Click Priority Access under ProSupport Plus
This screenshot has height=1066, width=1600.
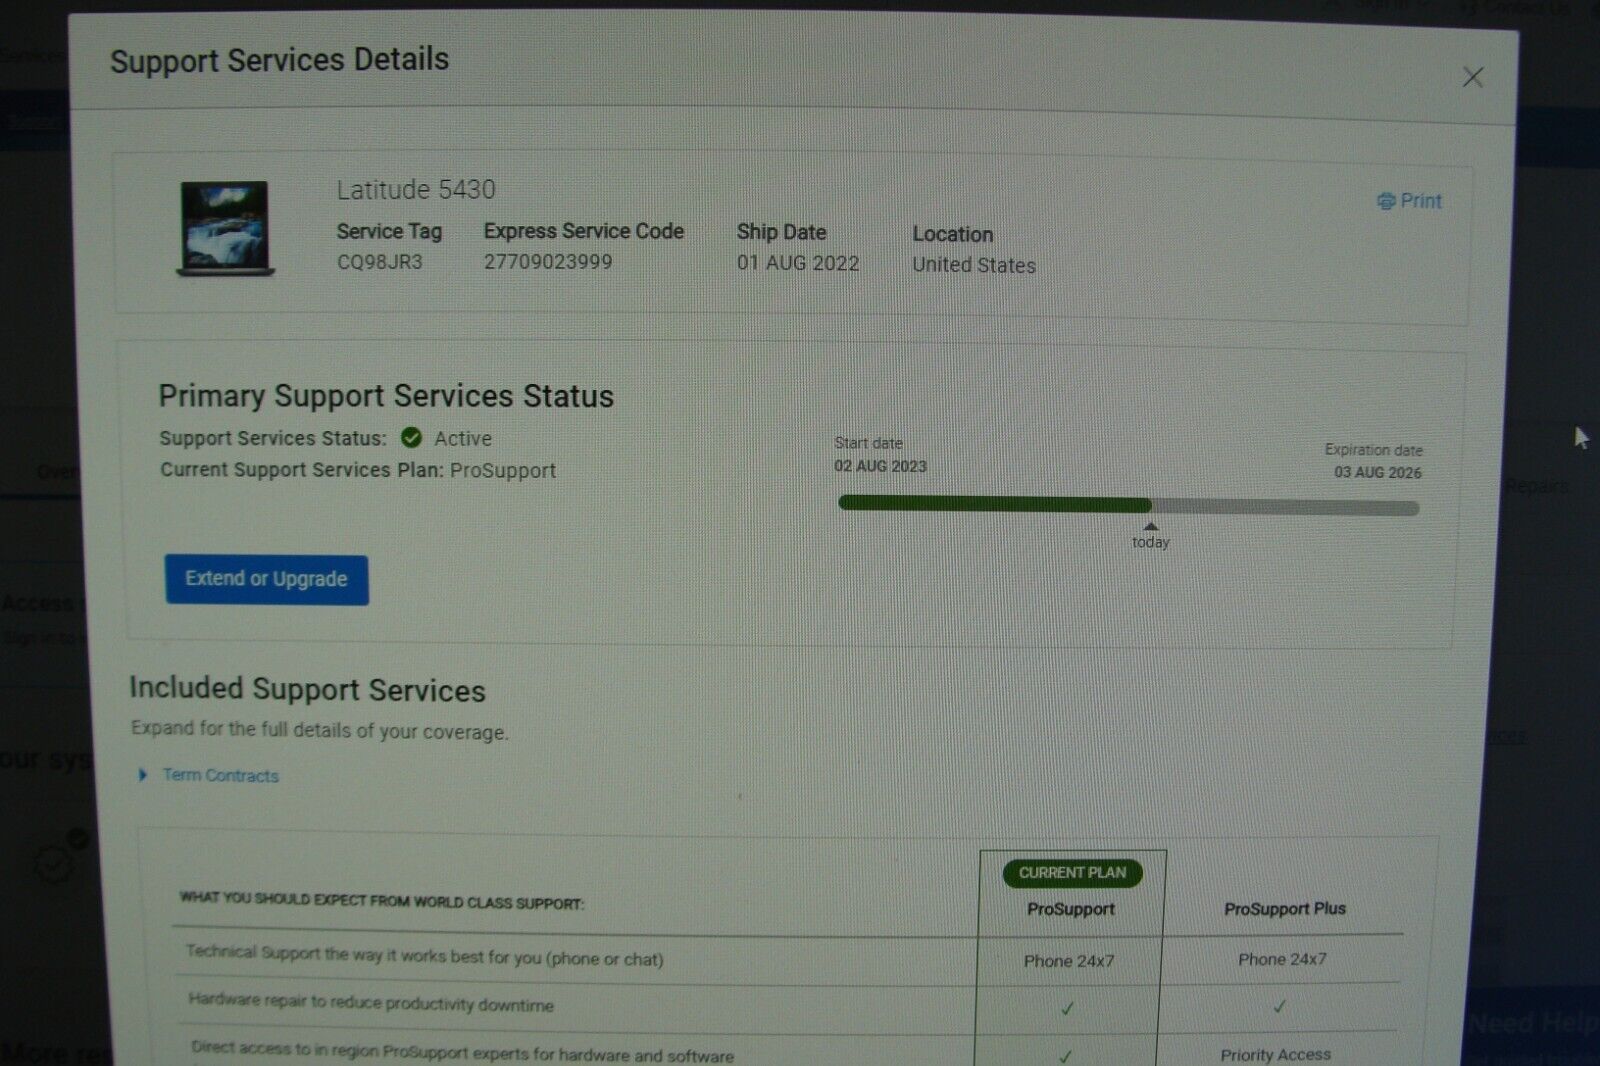click(1275, 1055)
